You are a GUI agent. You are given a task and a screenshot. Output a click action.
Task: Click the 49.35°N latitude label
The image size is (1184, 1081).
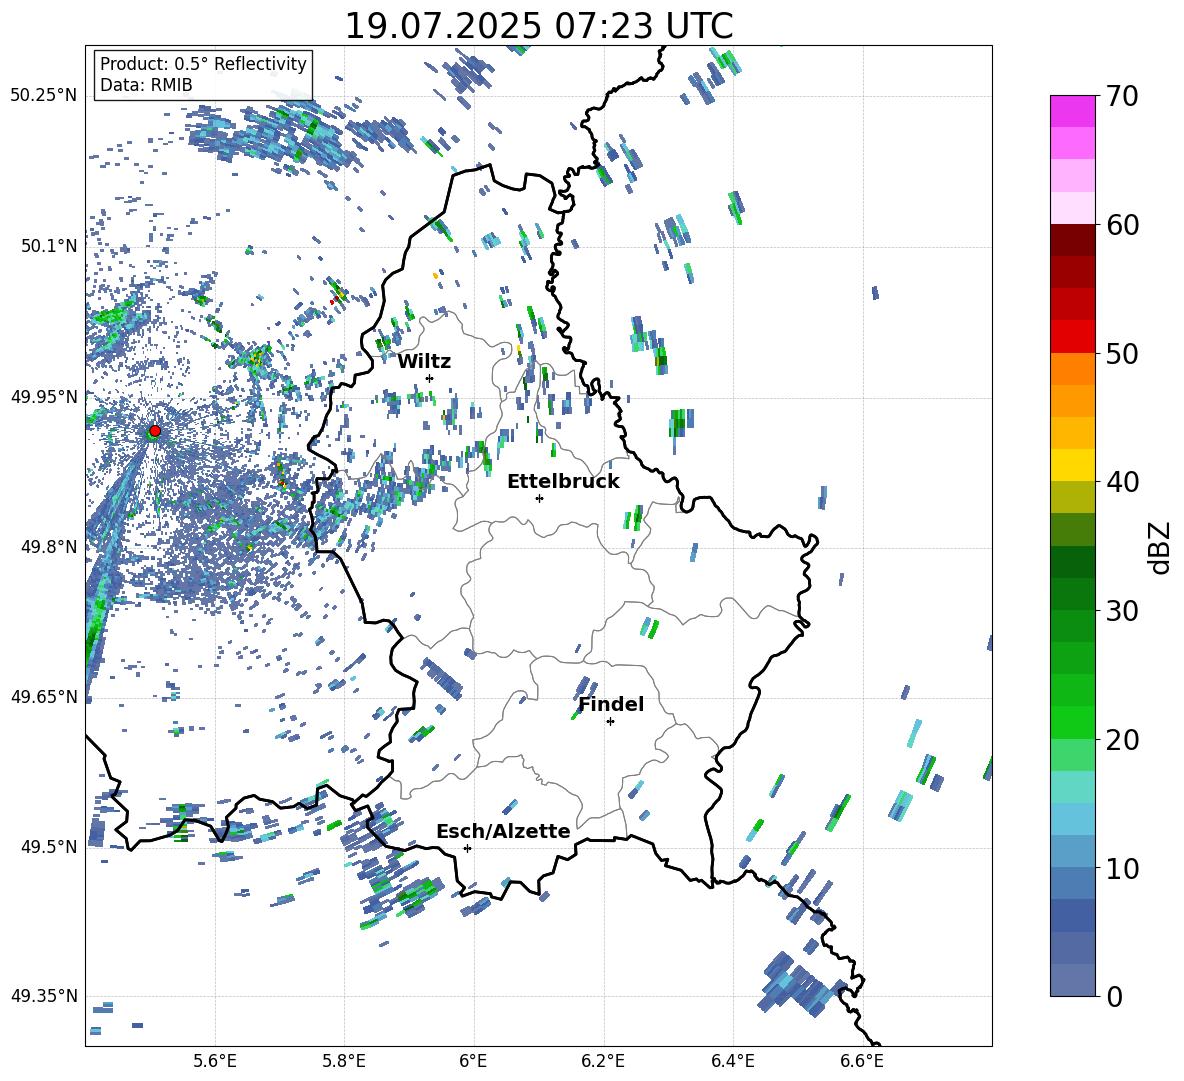coord(44,996)
